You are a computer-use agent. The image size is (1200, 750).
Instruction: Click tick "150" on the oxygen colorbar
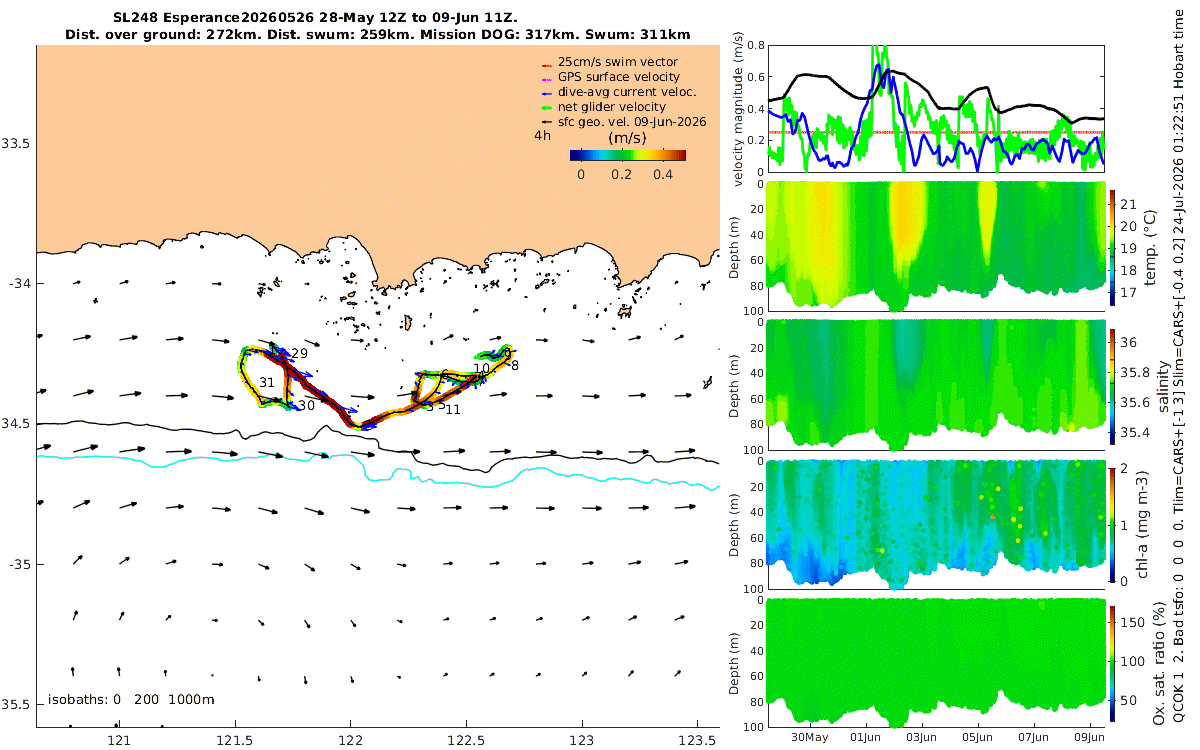(1132, 621)
